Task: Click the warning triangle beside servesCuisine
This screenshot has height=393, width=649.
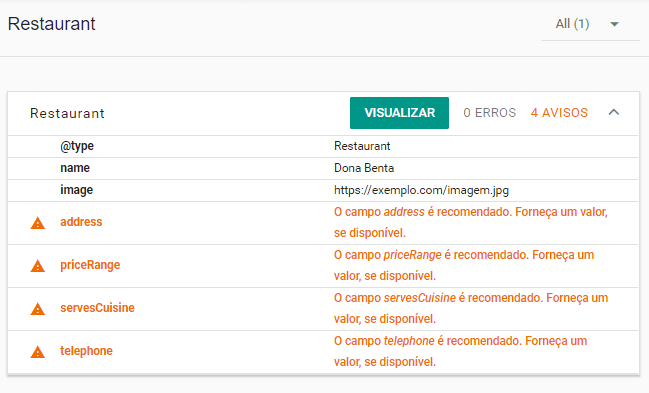Action: 38,309
